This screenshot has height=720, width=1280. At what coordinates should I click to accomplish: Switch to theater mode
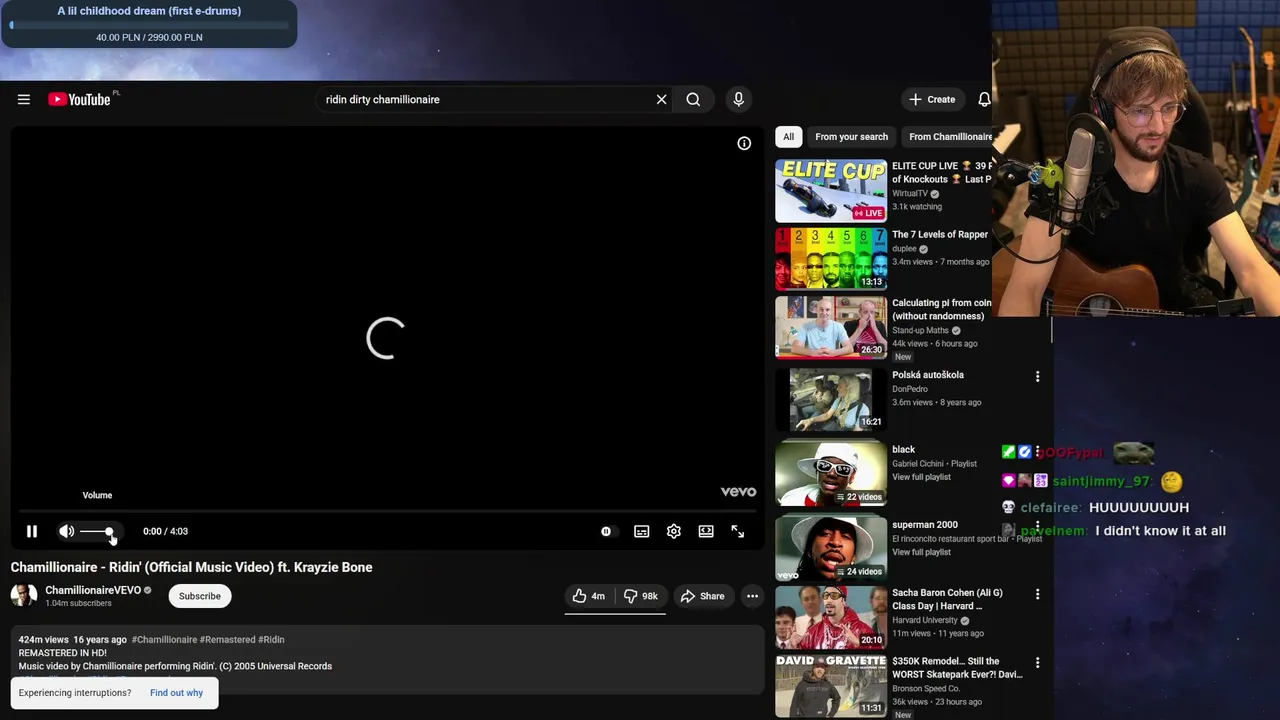coord(706,531)
